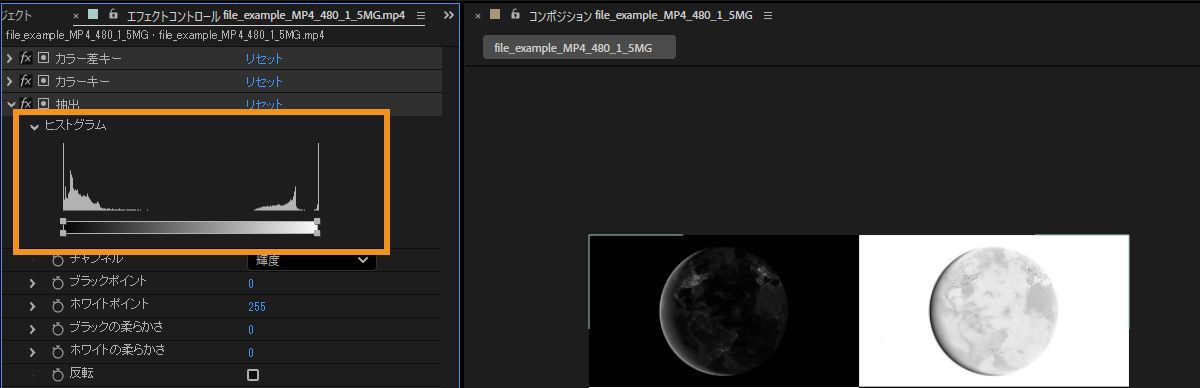Toggle the チャンネル stopwatch

[x=57, y=259]
